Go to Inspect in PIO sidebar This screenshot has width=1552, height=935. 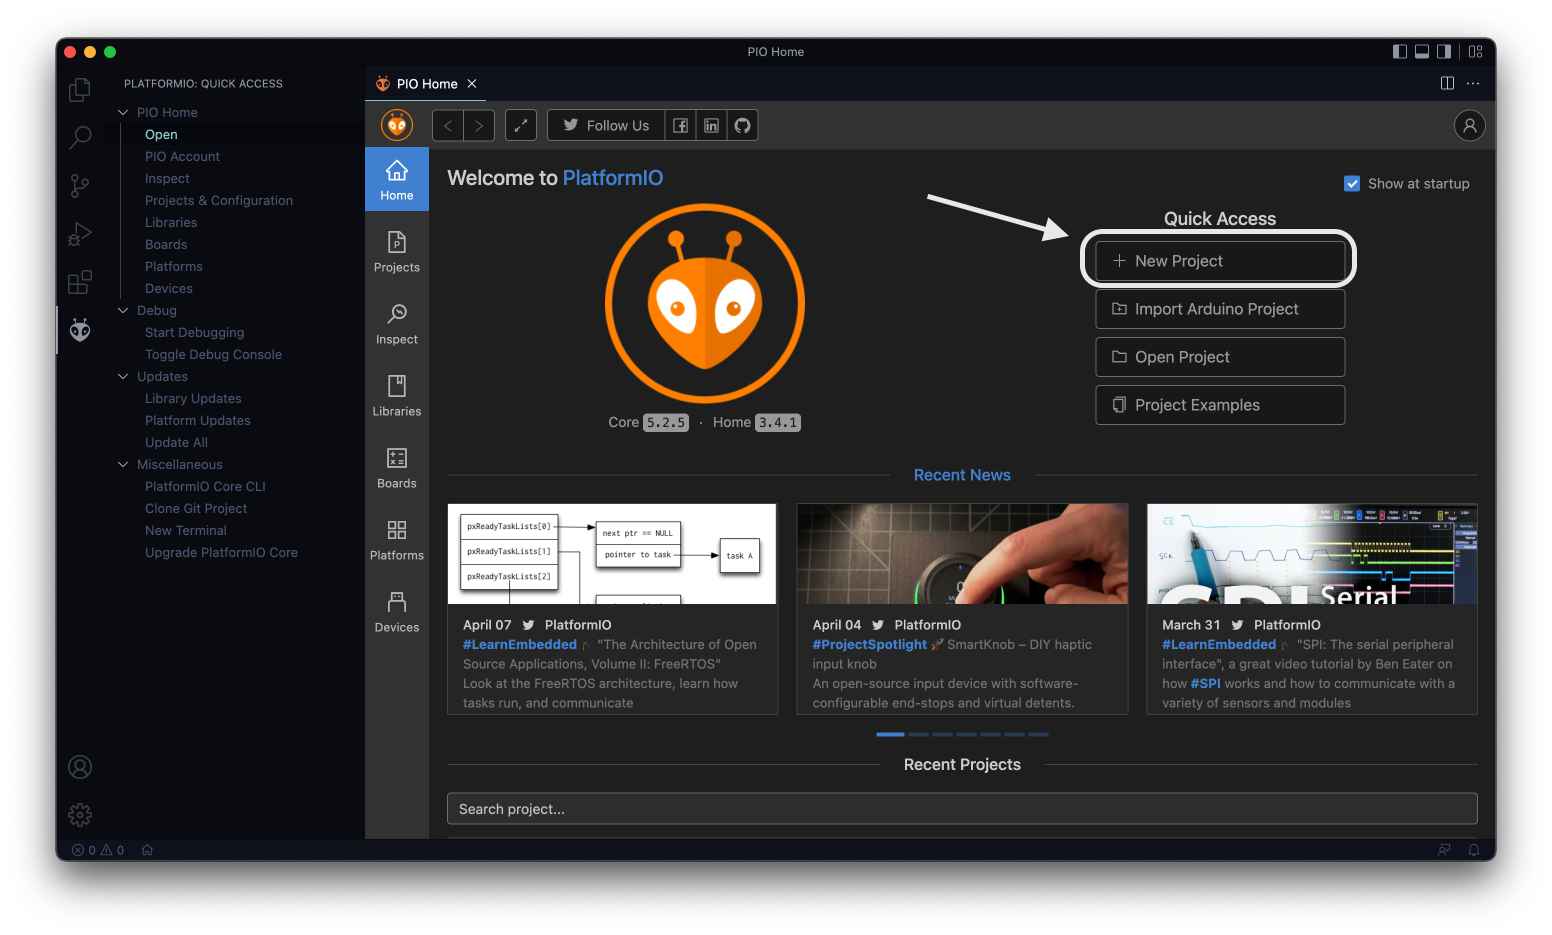[397, 324]
